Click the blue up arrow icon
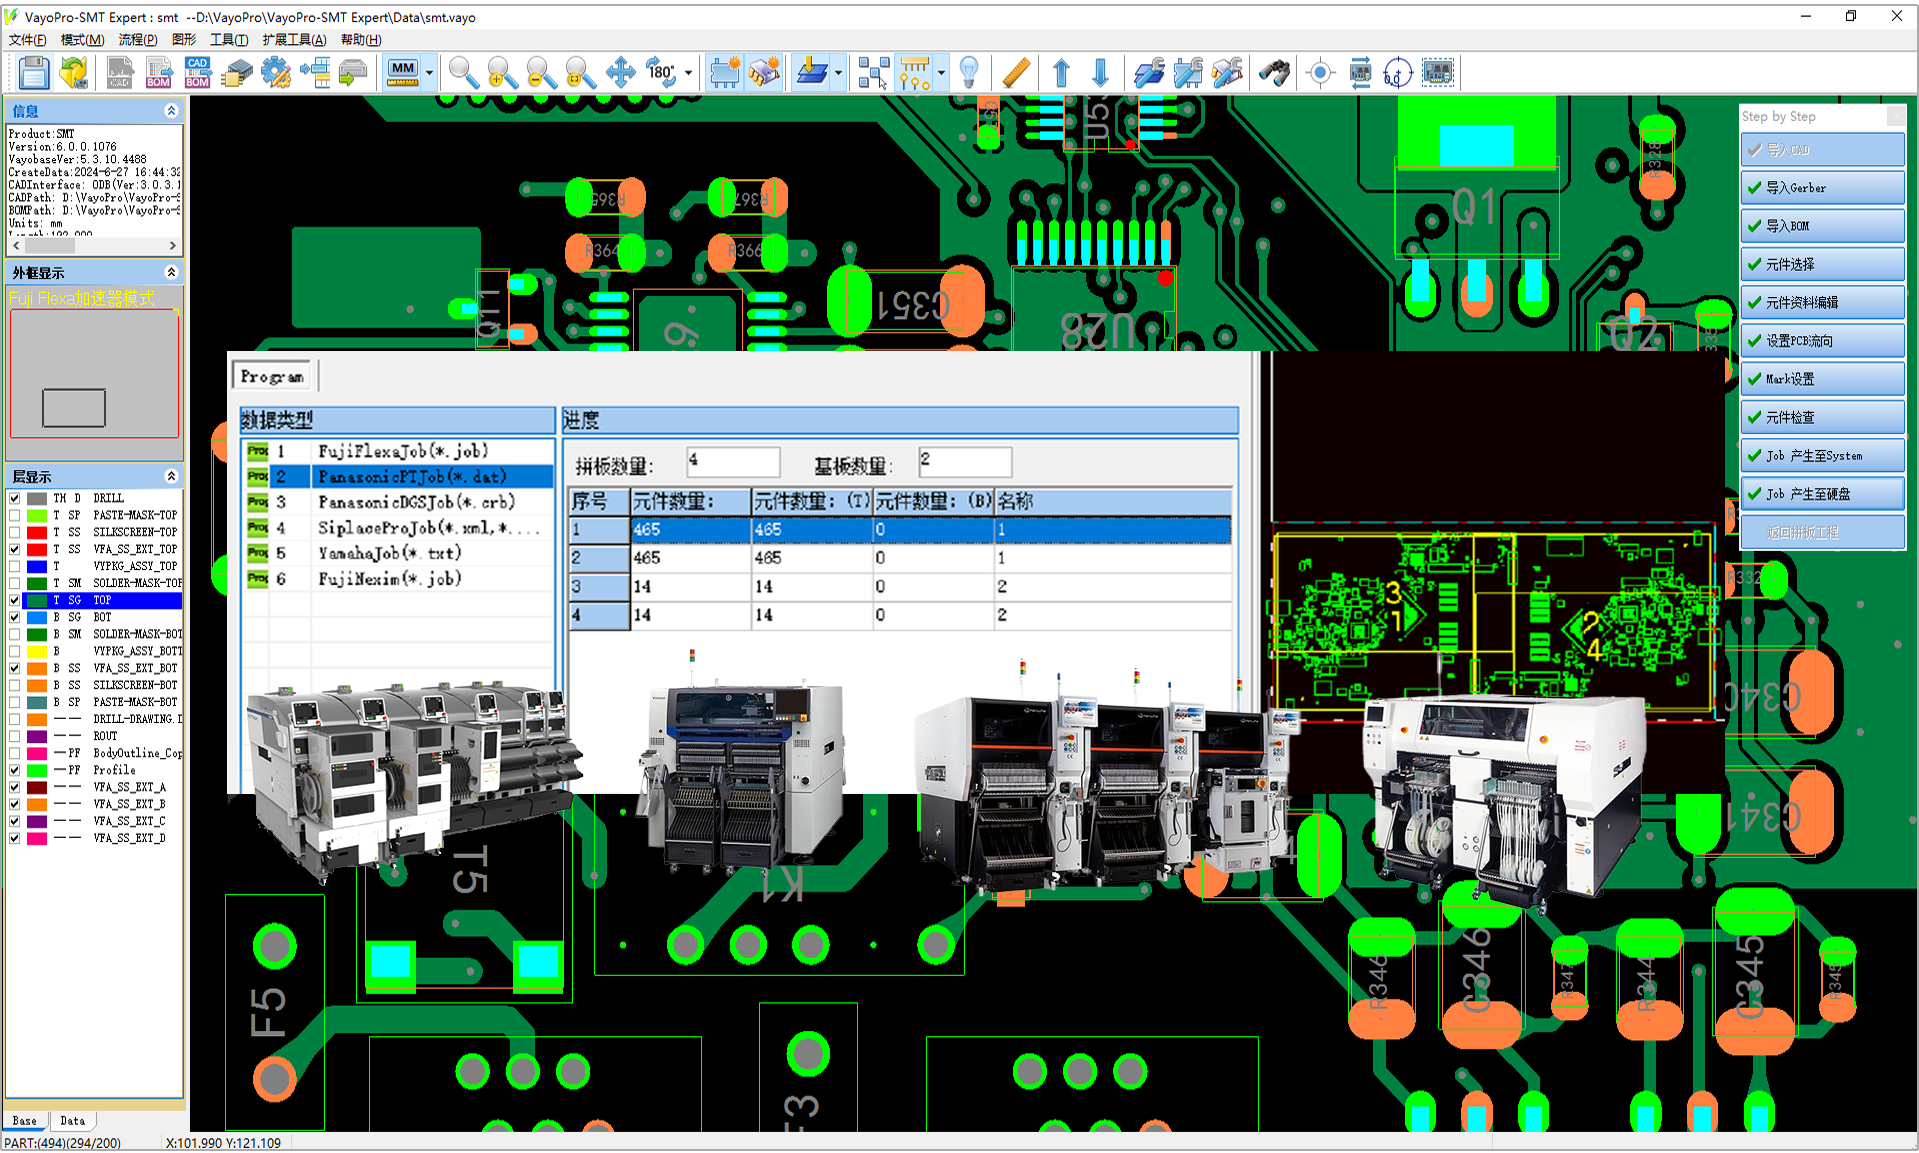 [x=1062, y=73]
